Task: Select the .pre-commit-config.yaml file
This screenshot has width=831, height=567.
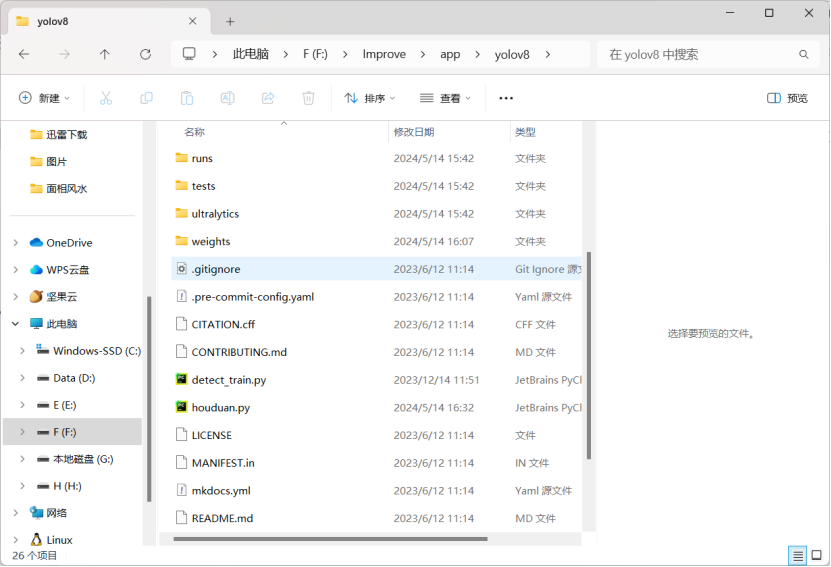Action: (x=376, y=297)
